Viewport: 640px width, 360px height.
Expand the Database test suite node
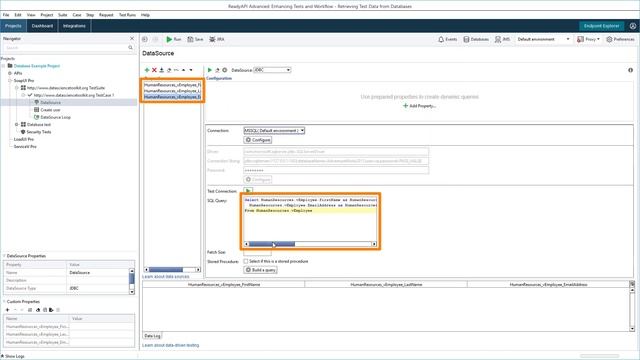[17, 124]
